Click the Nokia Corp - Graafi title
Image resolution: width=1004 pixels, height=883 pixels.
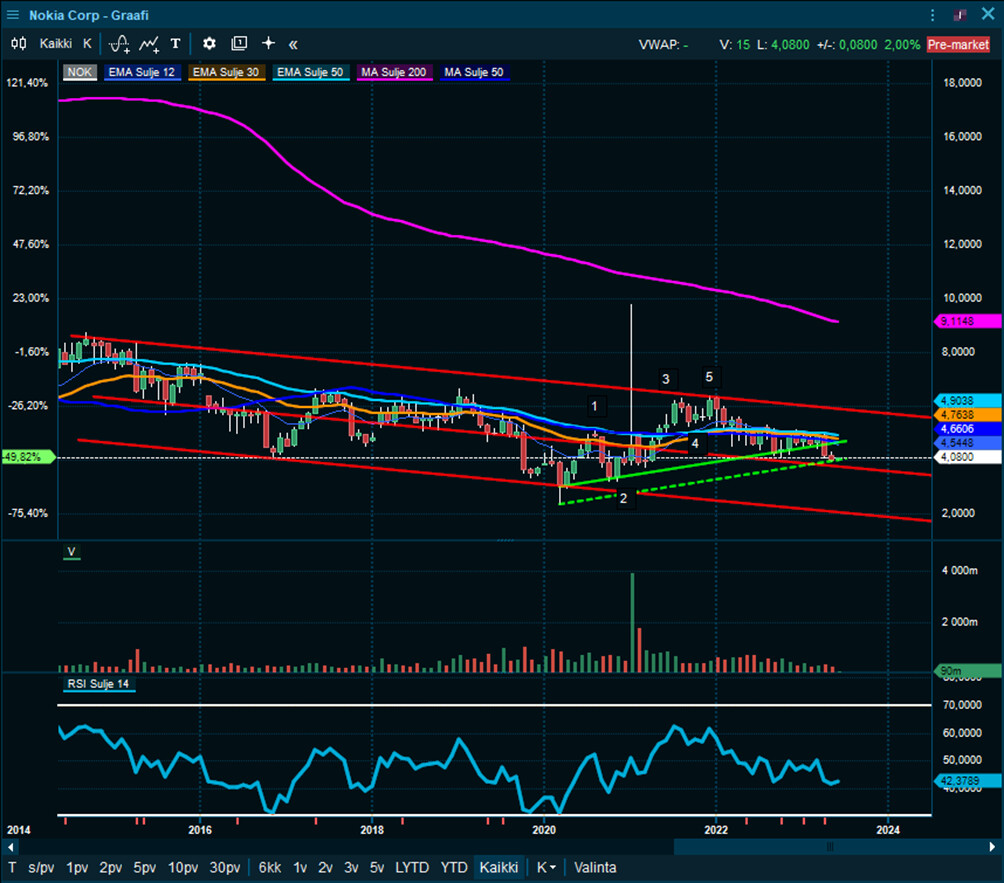click(x=89, y=15)
